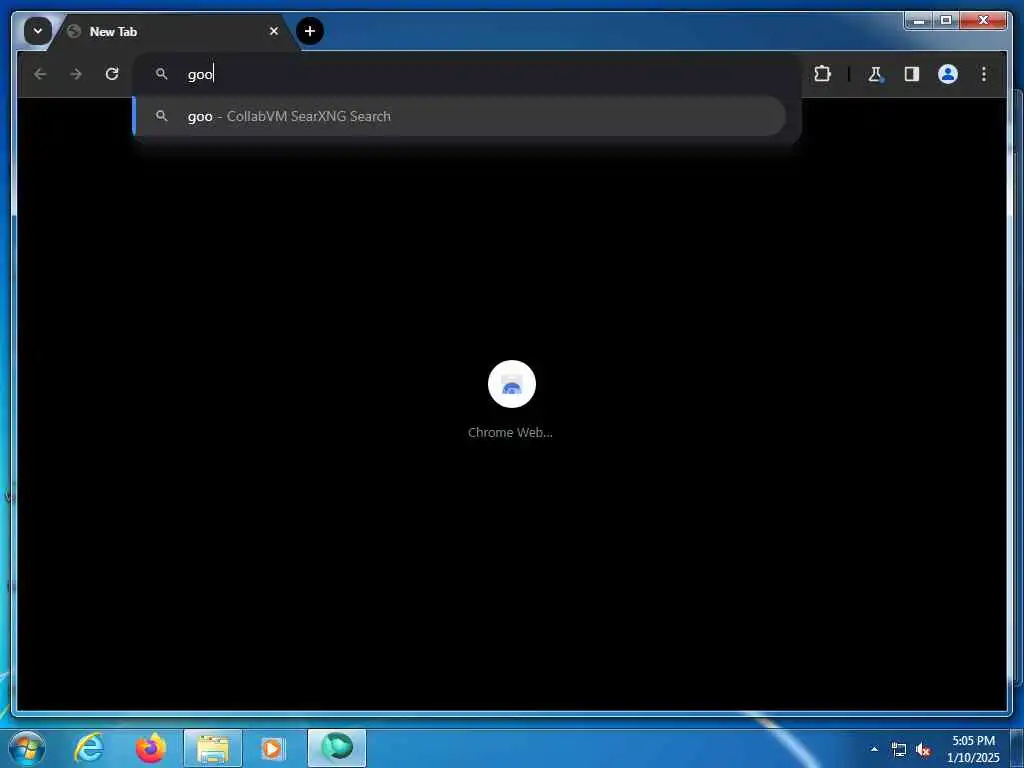
Task: Close the New Tab tab
Action: tap(274, 31)
